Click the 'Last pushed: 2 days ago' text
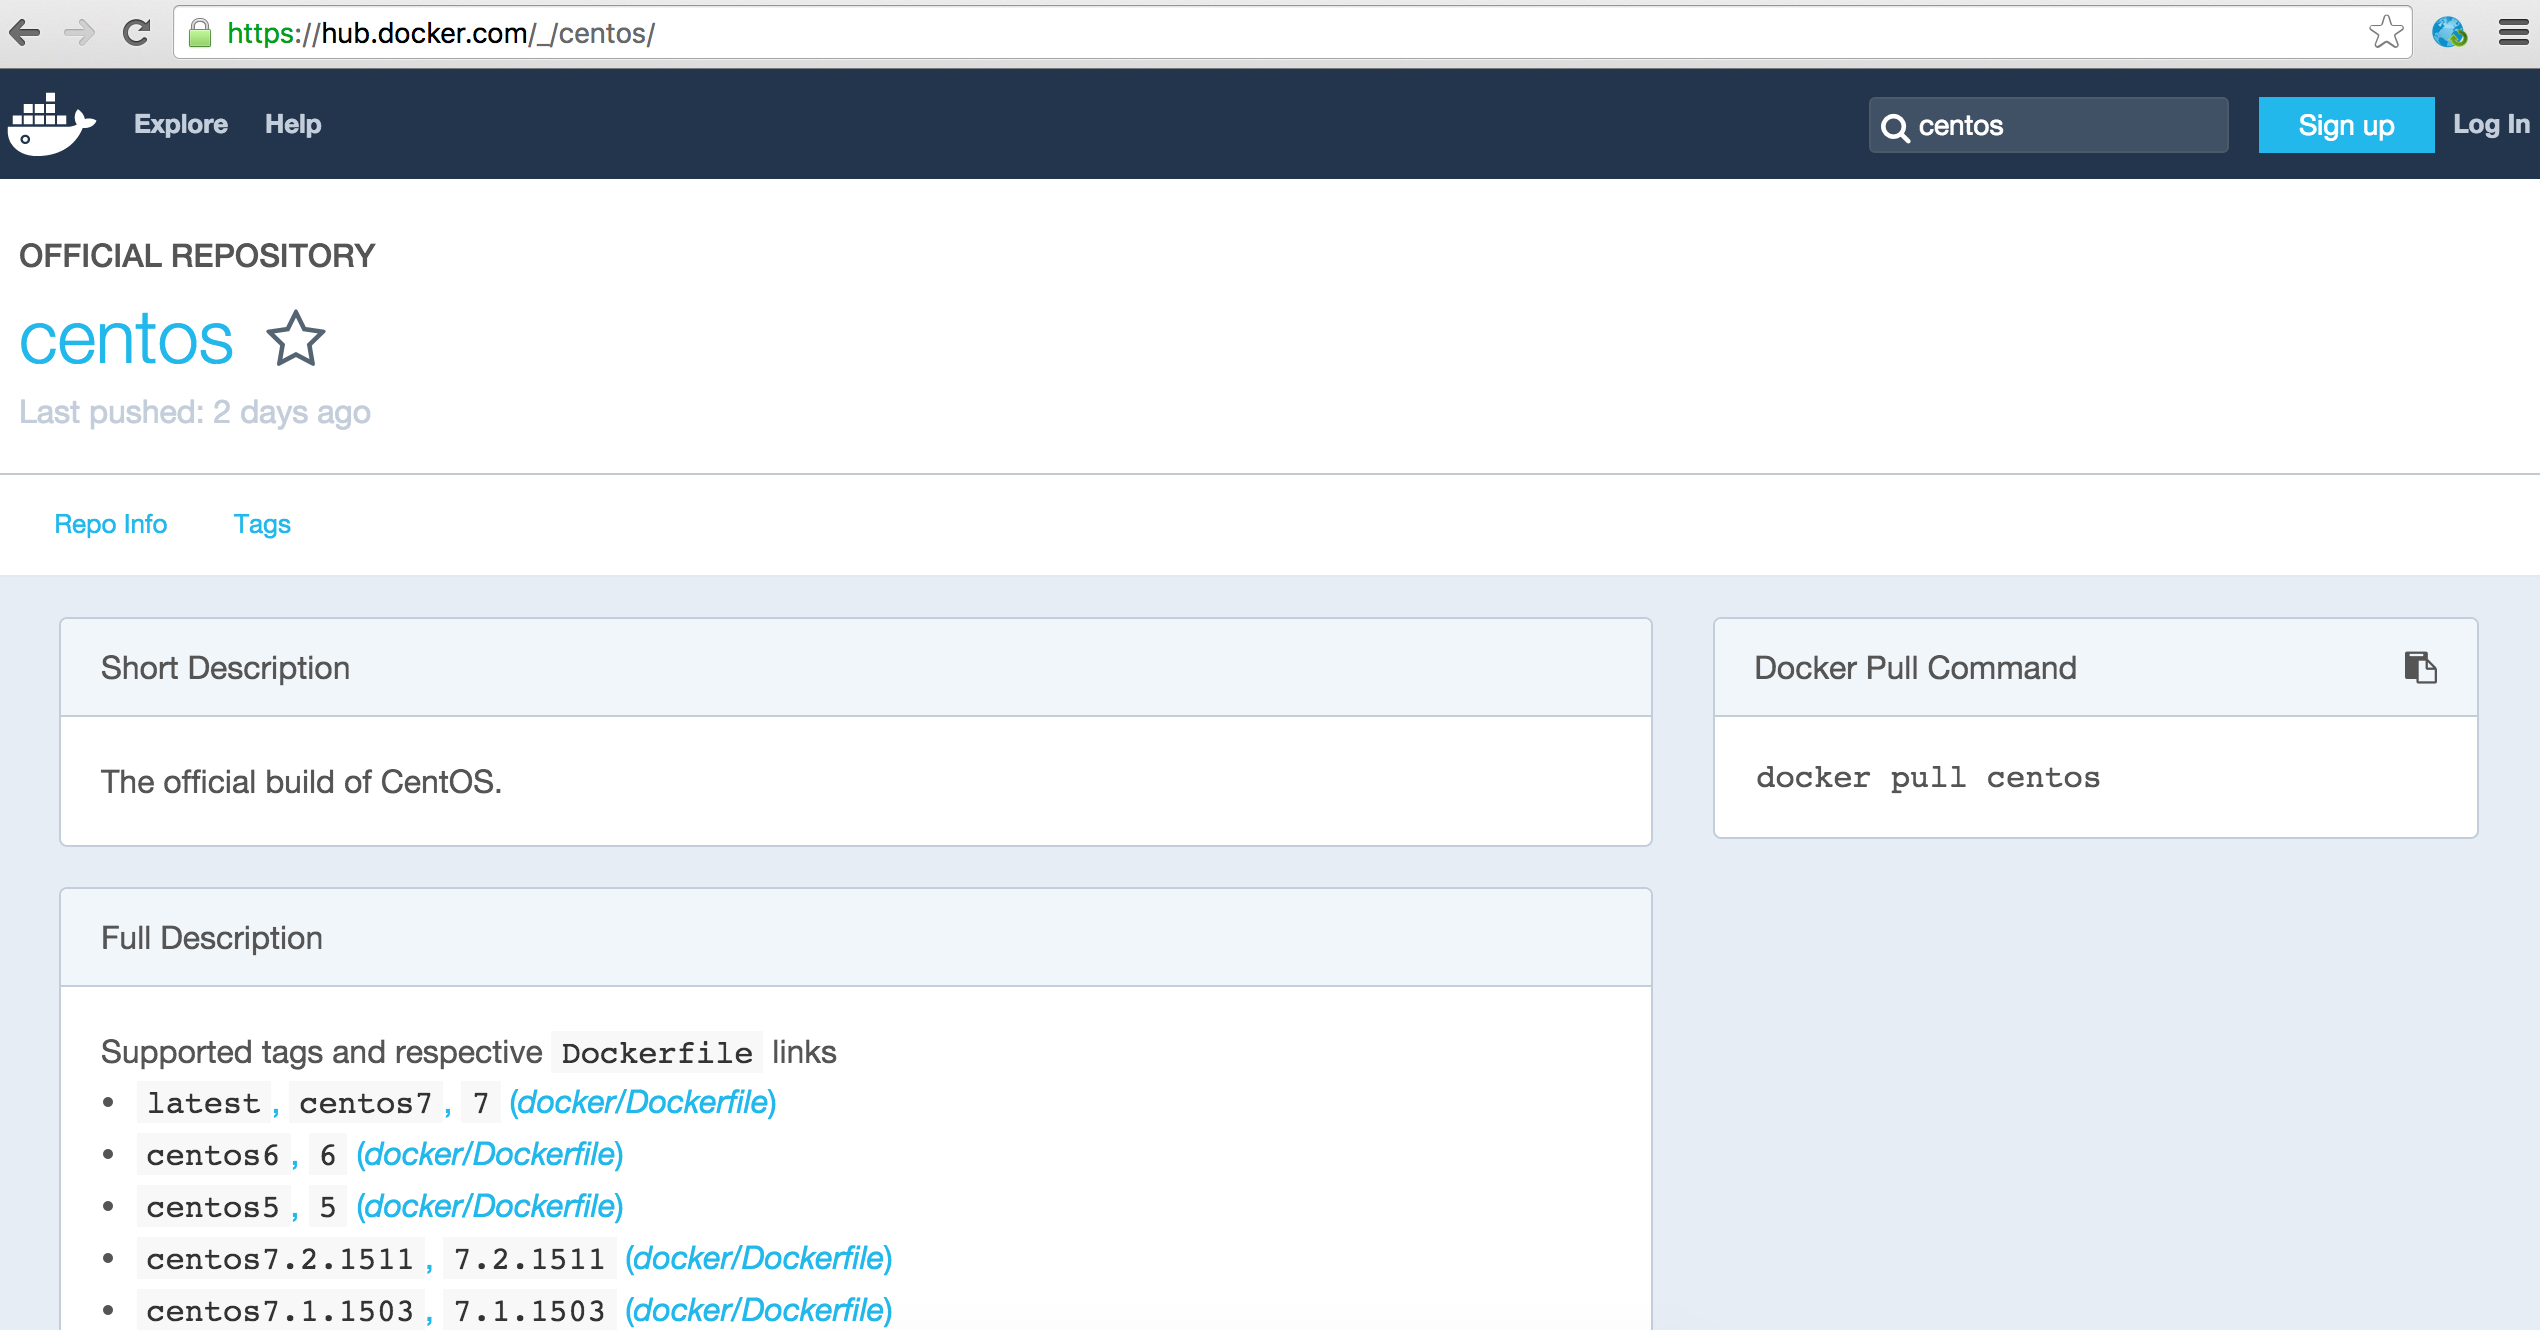Screen dimensions: 2540x1330 pyautogui.click(x=195, y=412)
